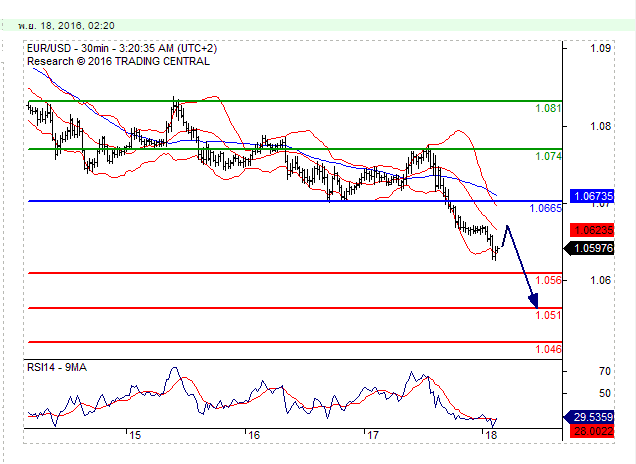Click the red 28.0022 RSI MA tag
The image size is (636, 464).
pyautogui.click(x=592, y=431)
